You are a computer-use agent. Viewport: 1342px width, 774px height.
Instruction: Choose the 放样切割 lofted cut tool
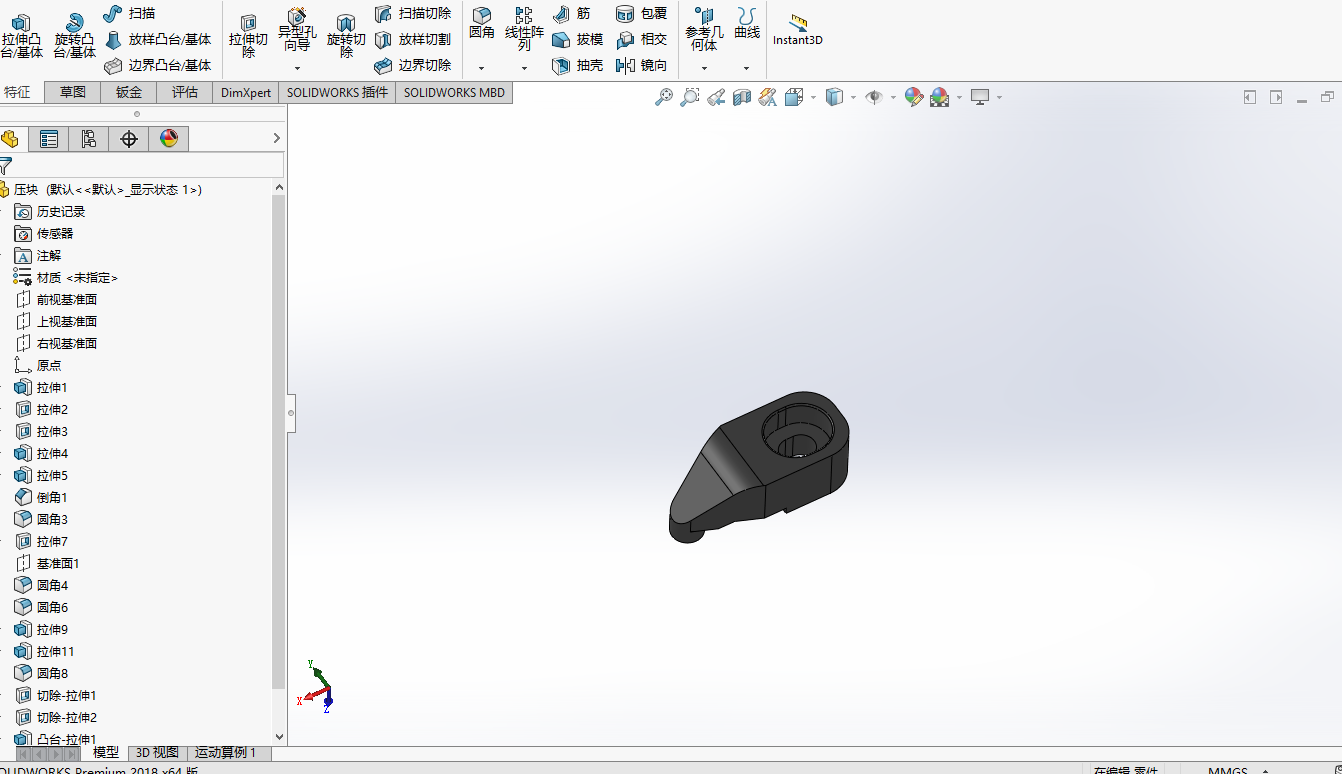(412, 40)
